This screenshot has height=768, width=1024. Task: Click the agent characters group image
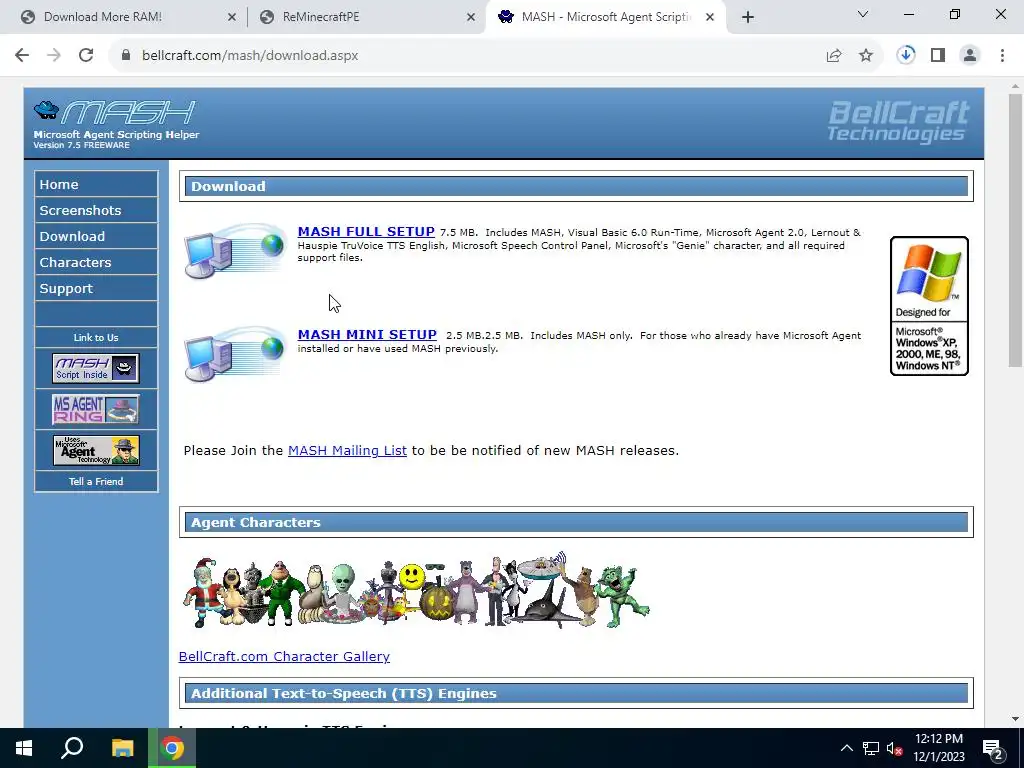(416, 590)
